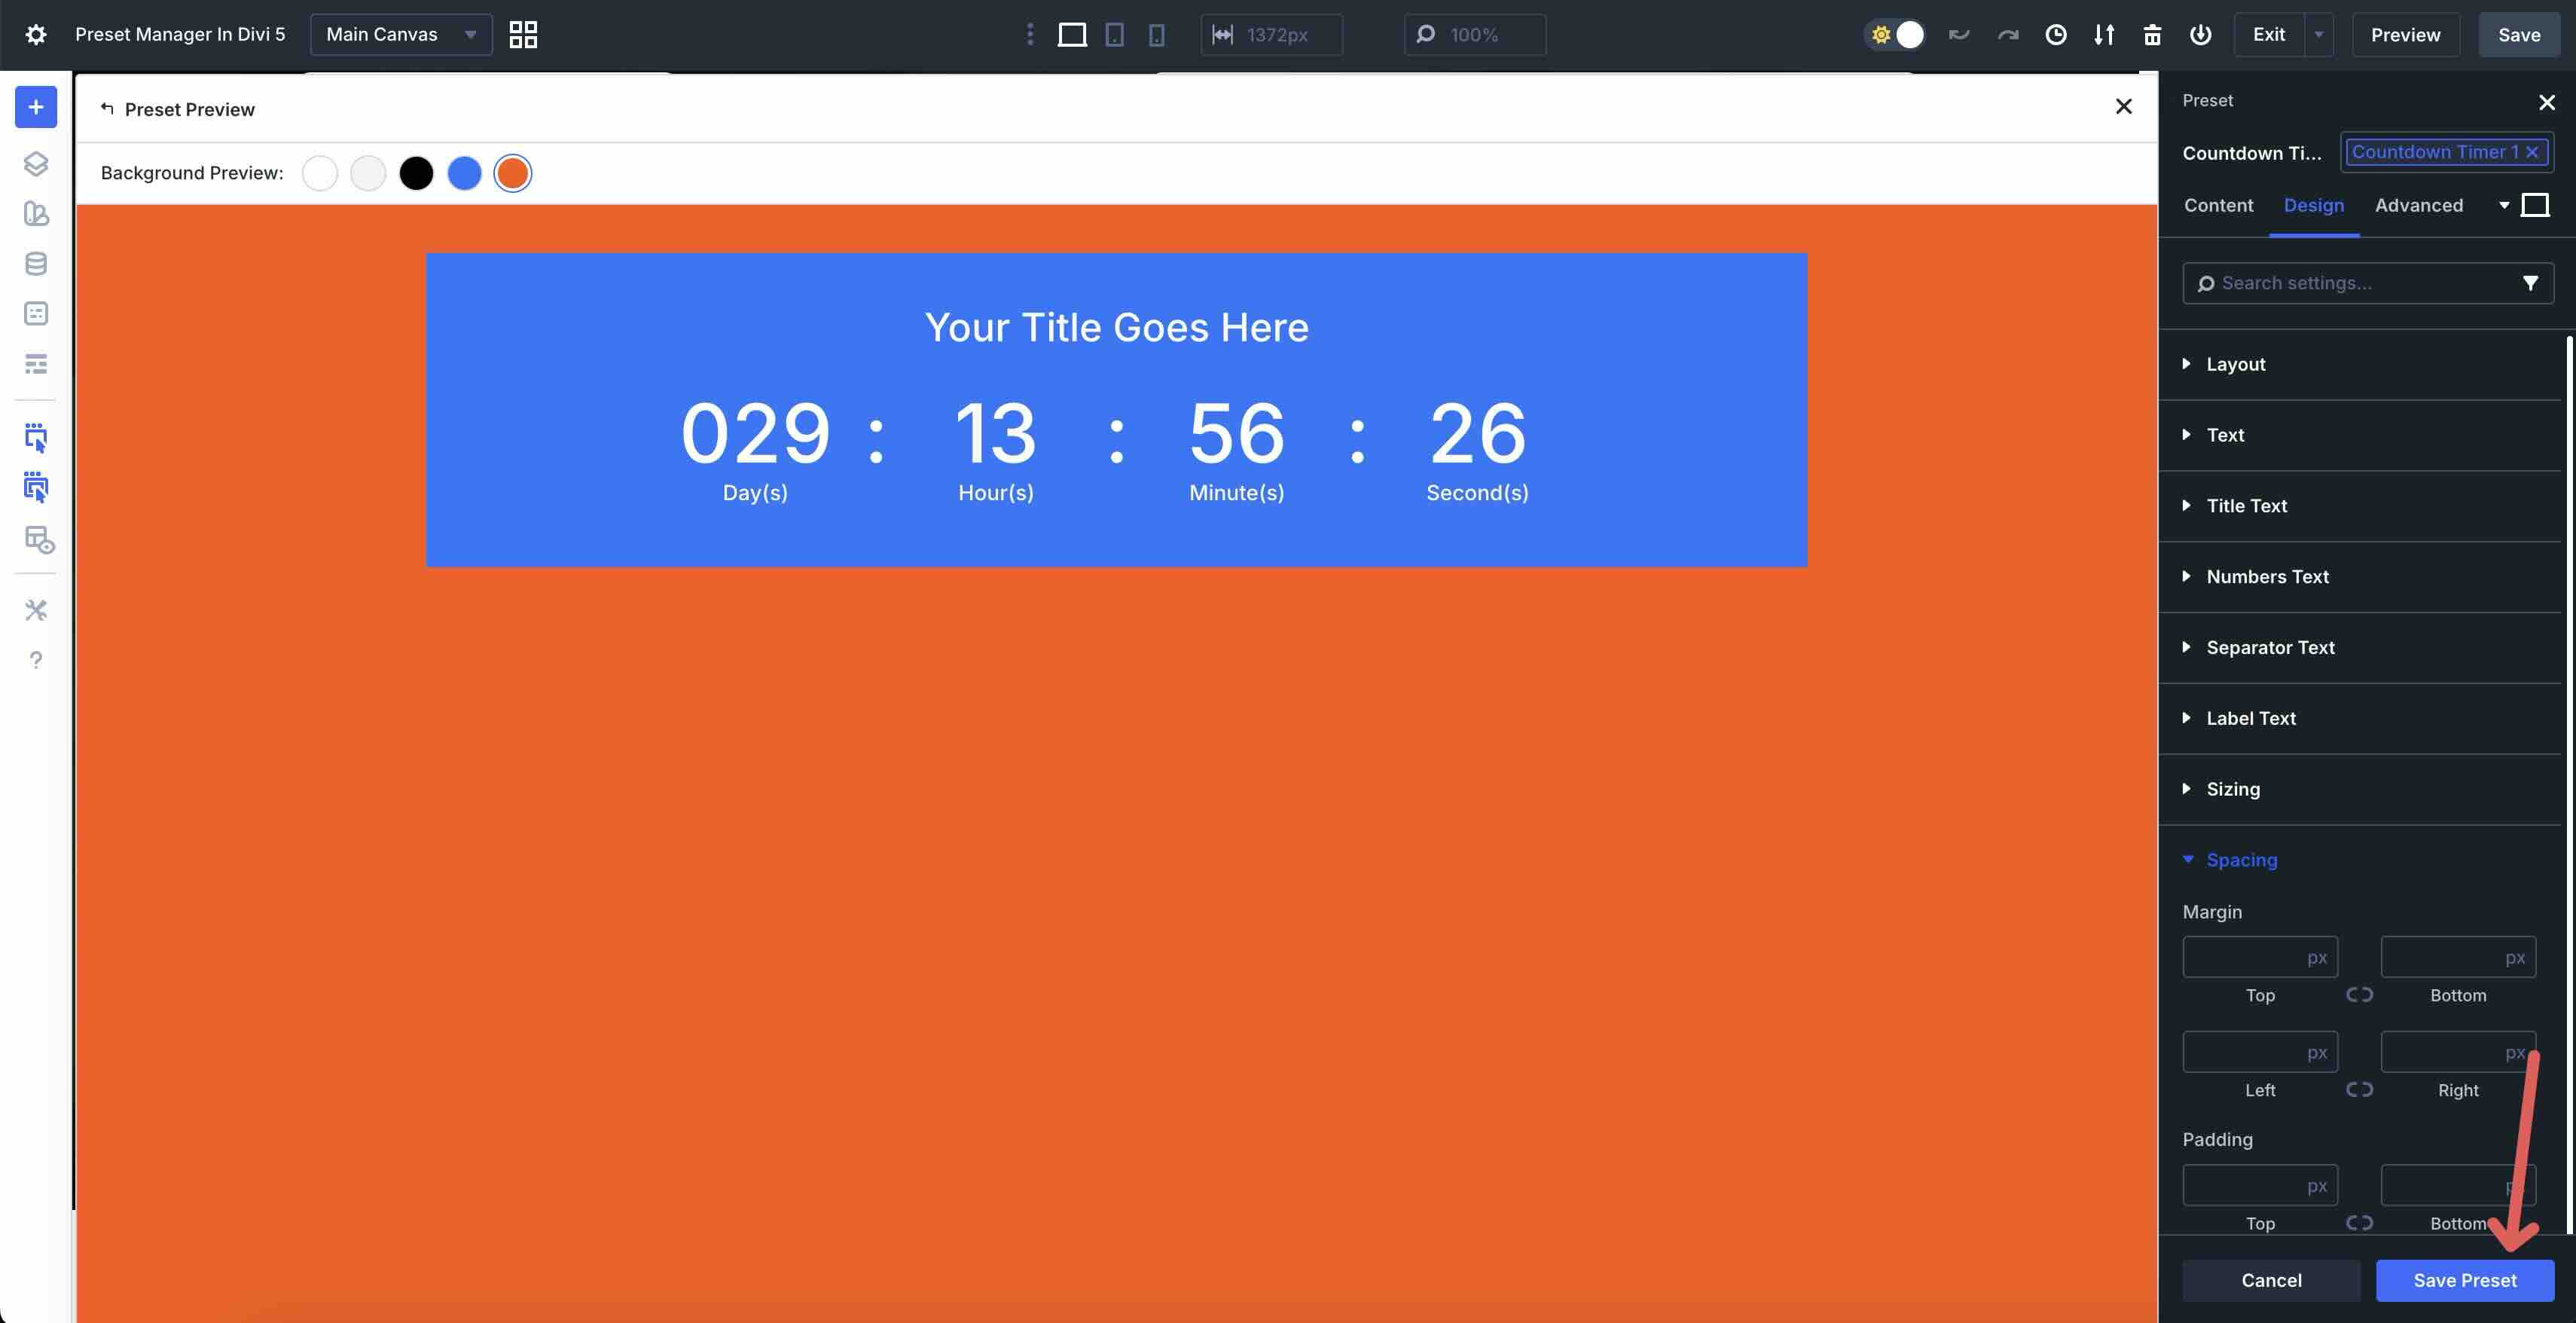
Task: Open the wireframe grid view icon
Action: [523, 35]
